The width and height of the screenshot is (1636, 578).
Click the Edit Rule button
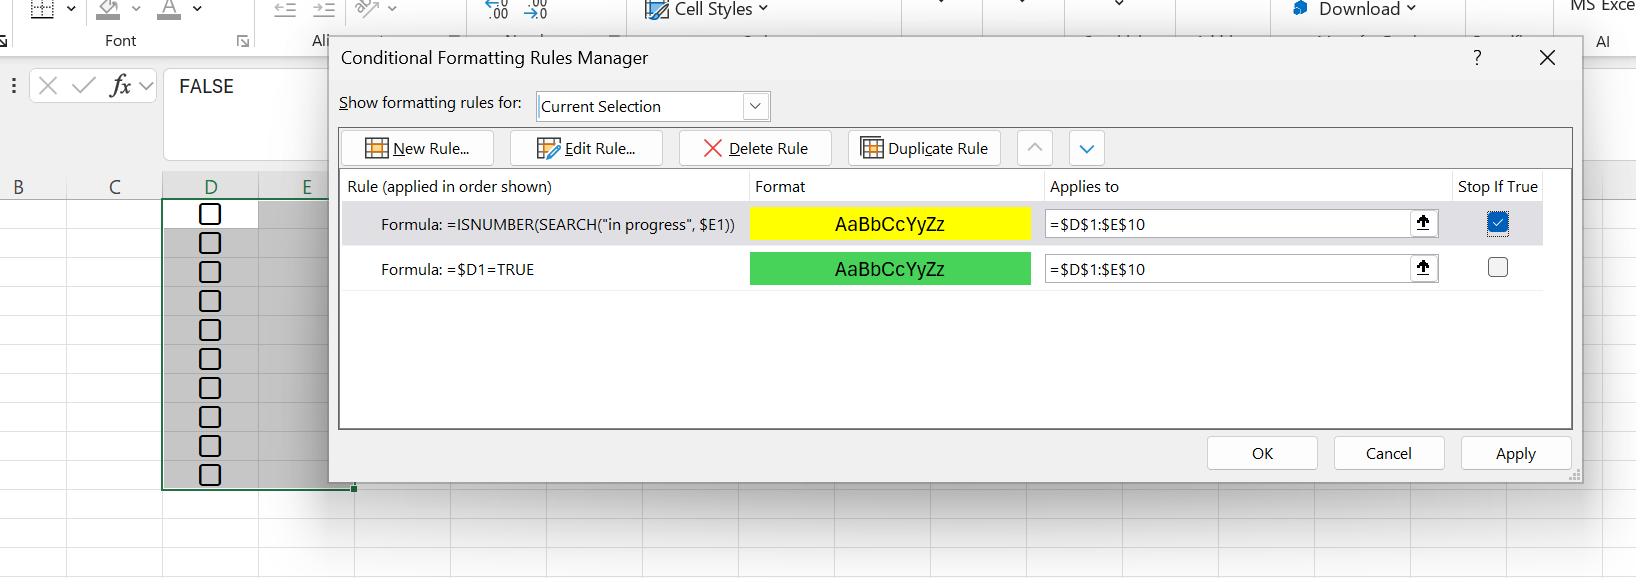pos(586,148)
